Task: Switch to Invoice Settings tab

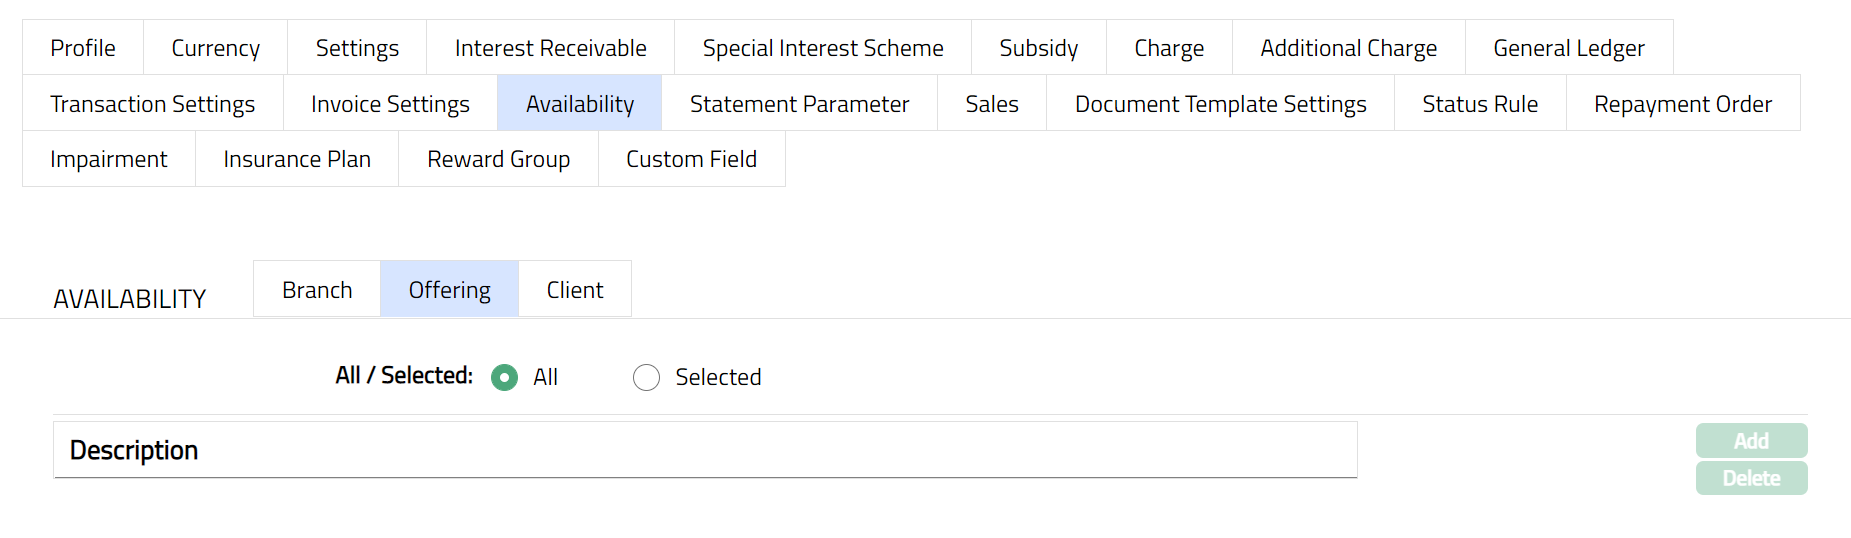Action: 390,104
